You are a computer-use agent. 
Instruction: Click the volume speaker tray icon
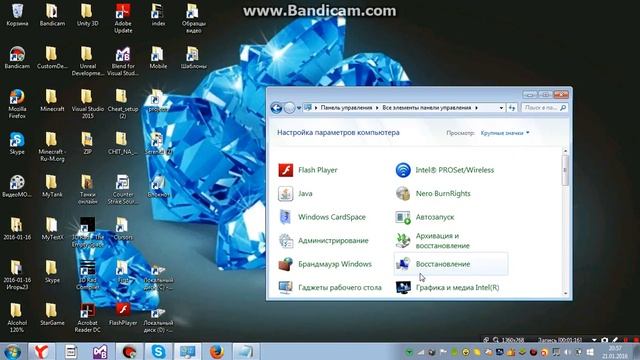tap(568, 352)
